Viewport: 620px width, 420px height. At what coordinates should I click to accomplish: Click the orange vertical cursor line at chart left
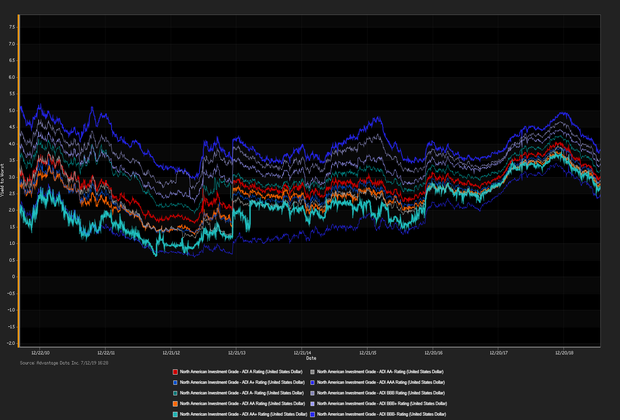tap(18, 181)
